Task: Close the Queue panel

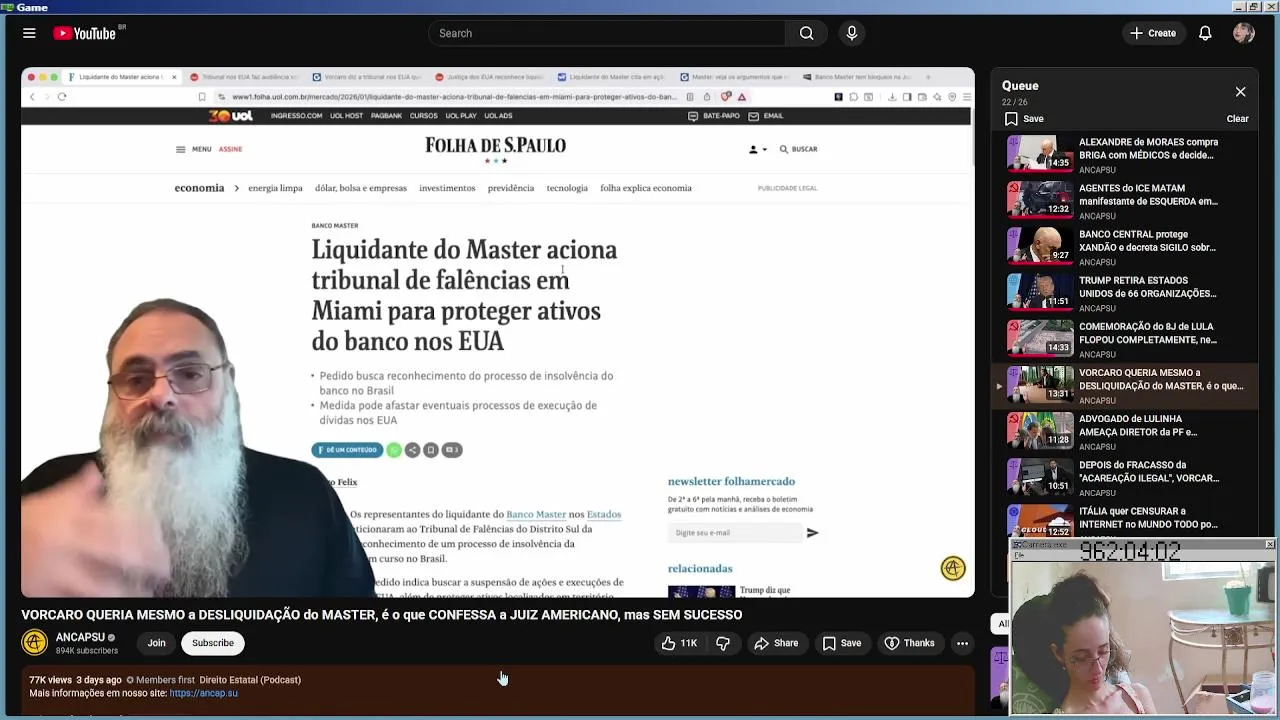Action: pyautogui.click(x=1240, y=92)
